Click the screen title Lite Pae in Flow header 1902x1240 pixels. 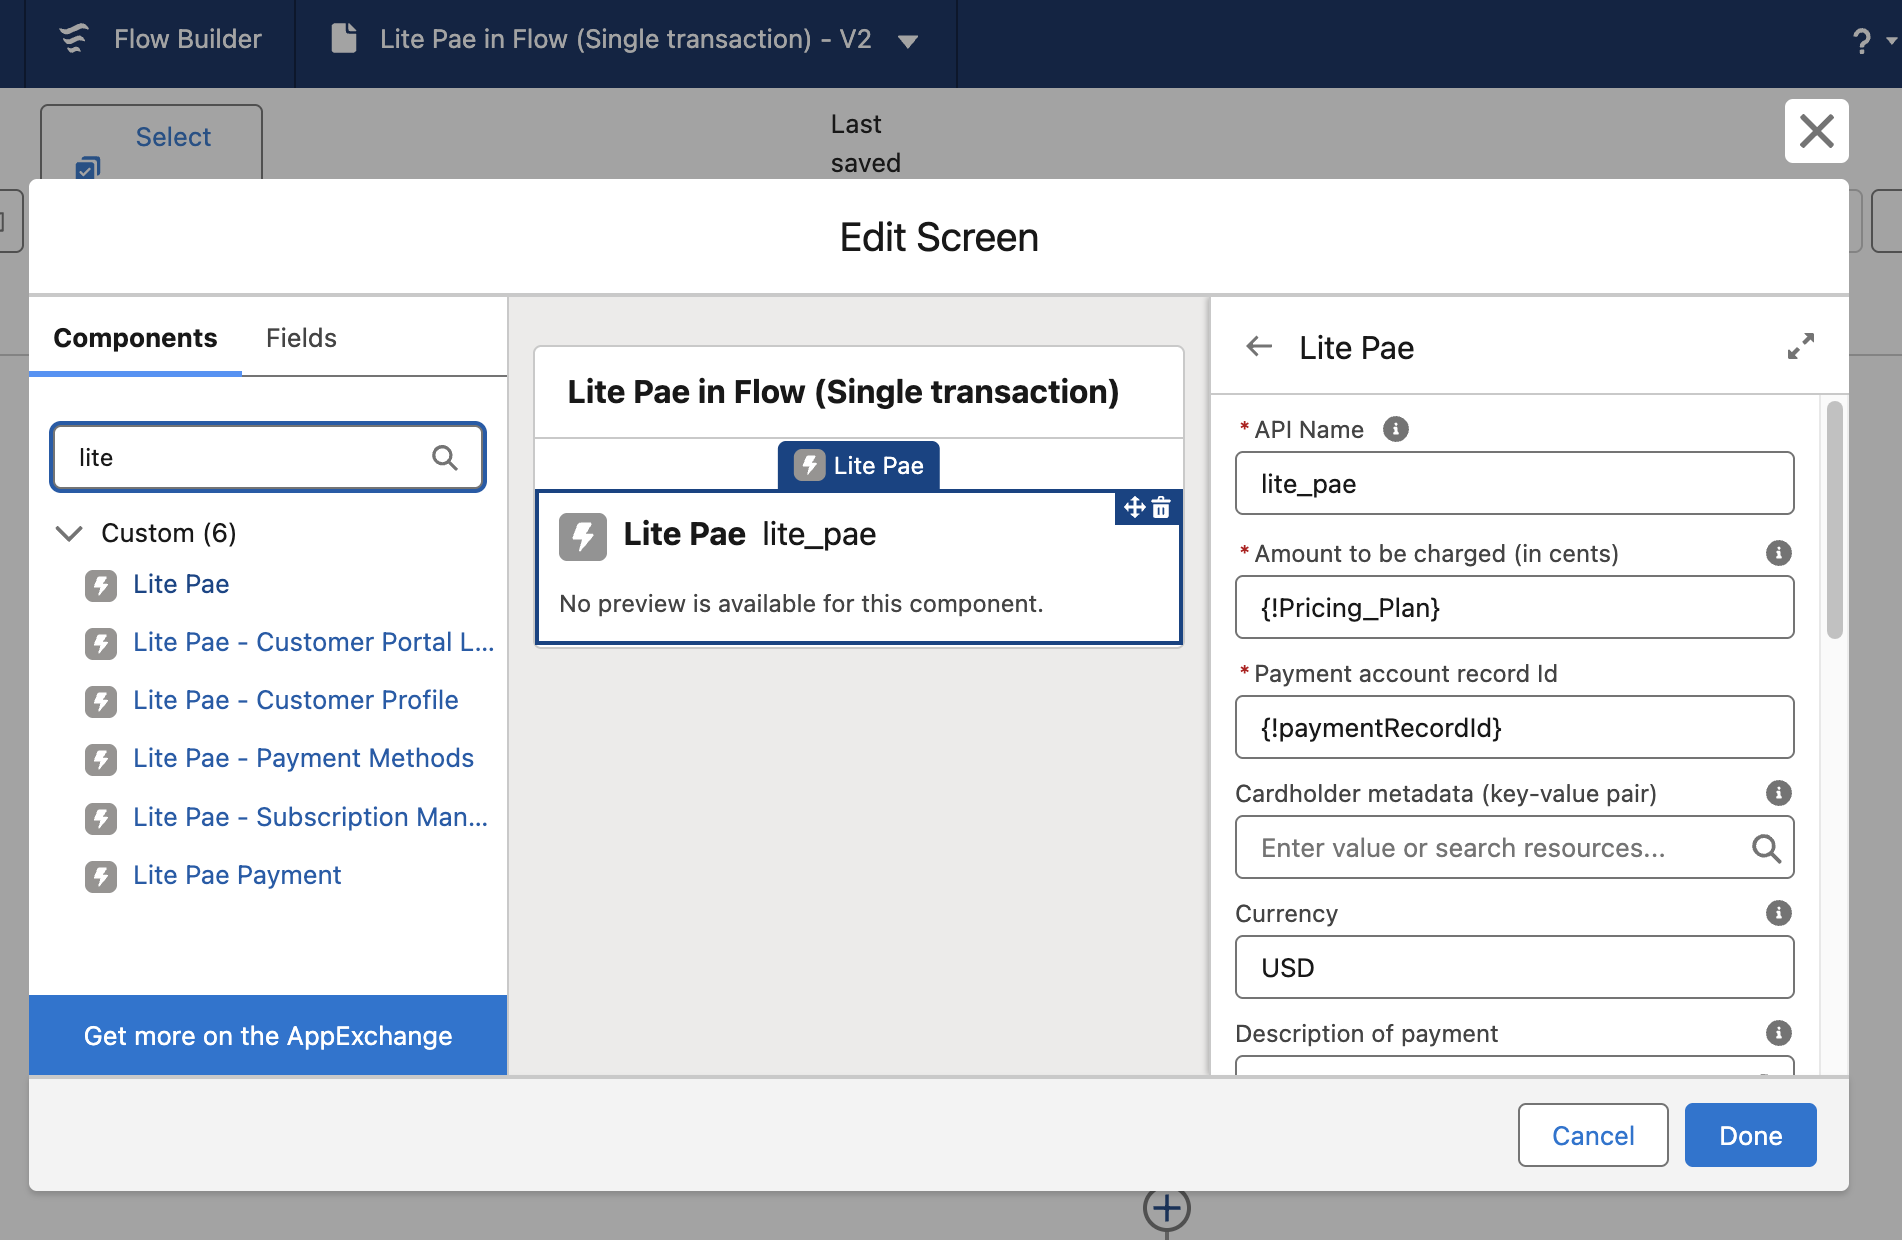[x=843, y=392]
